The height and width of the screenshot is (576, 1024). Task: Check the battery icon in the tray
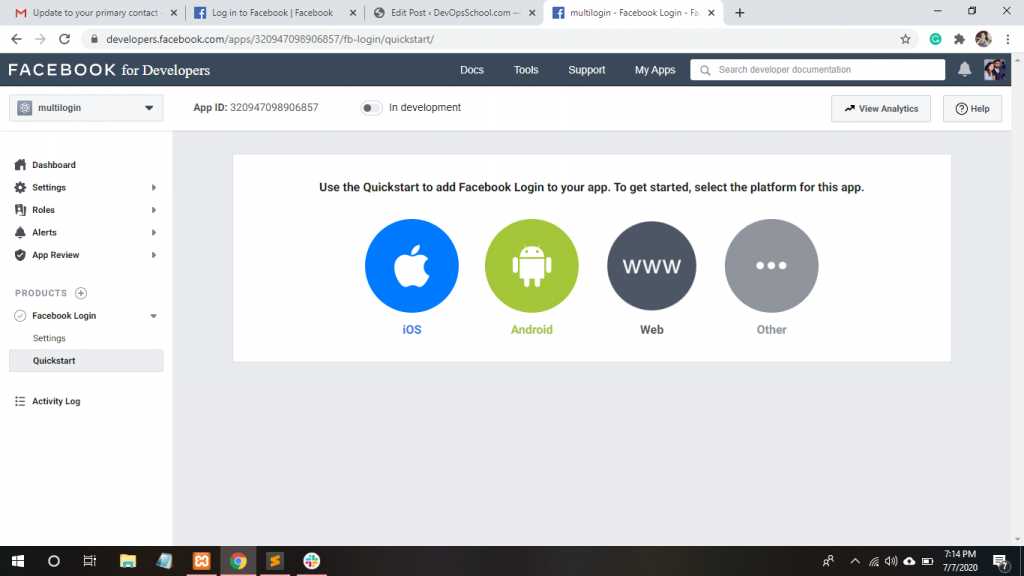tap(927, 561)
